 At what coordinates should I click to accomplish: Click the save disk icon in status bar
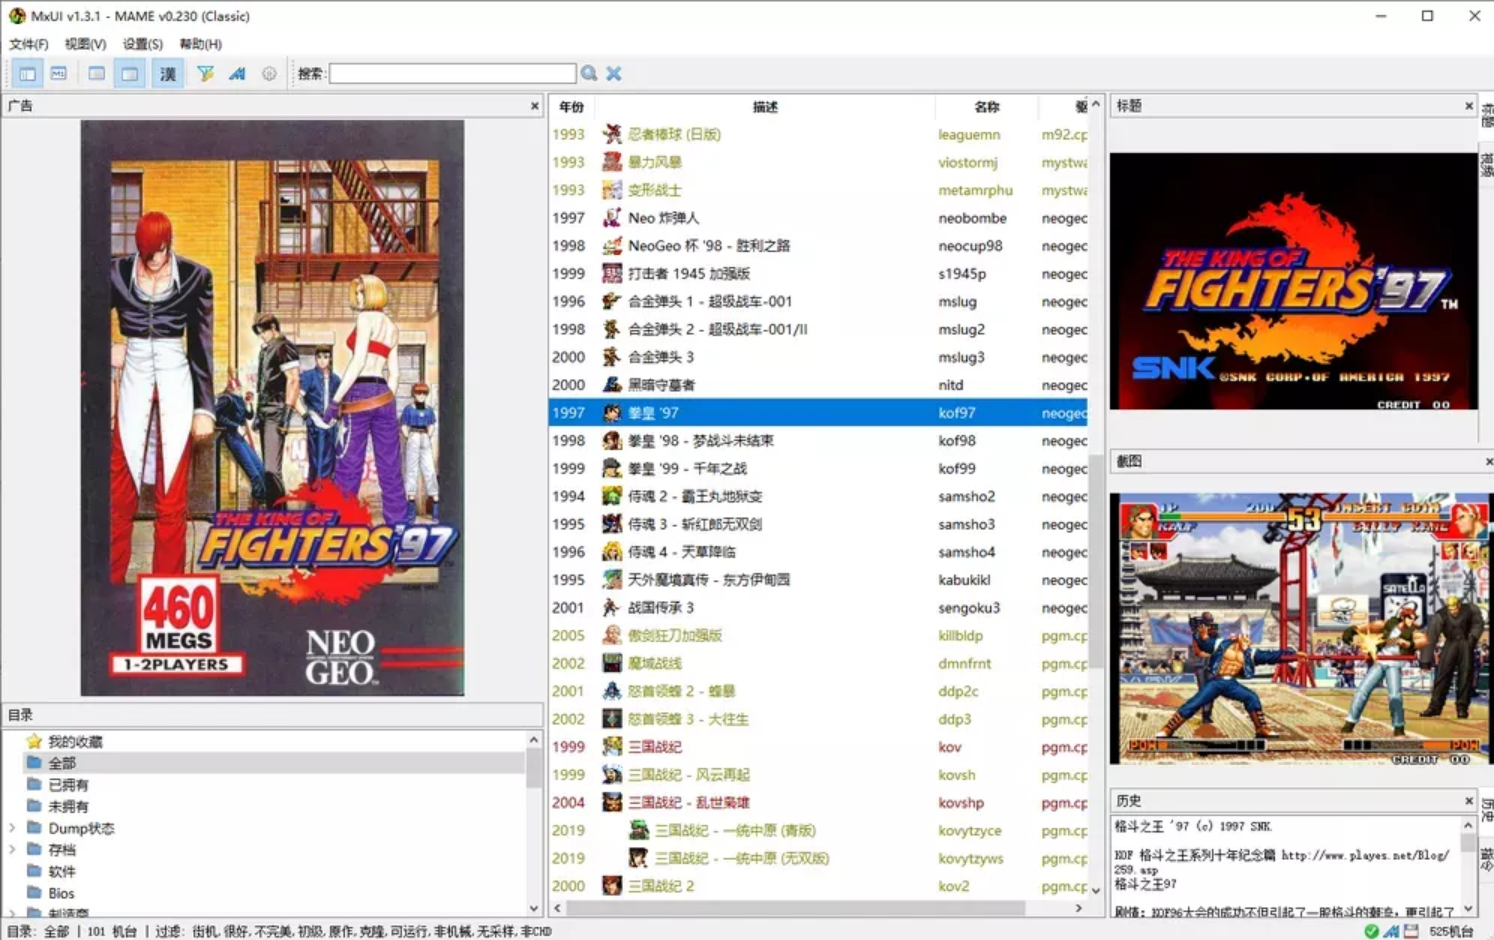point(1411,931)
